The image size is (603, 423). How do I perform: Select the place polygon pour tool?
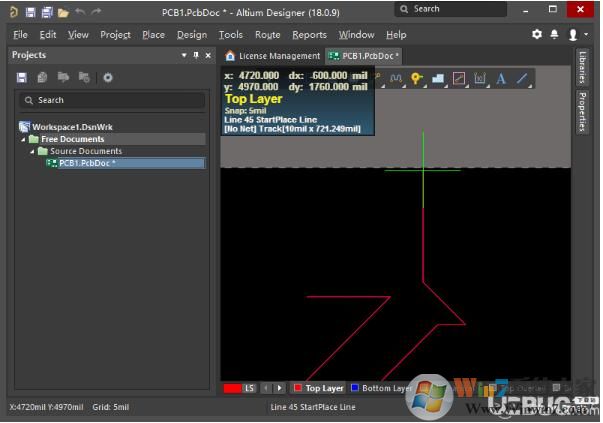tap(438, 79)
